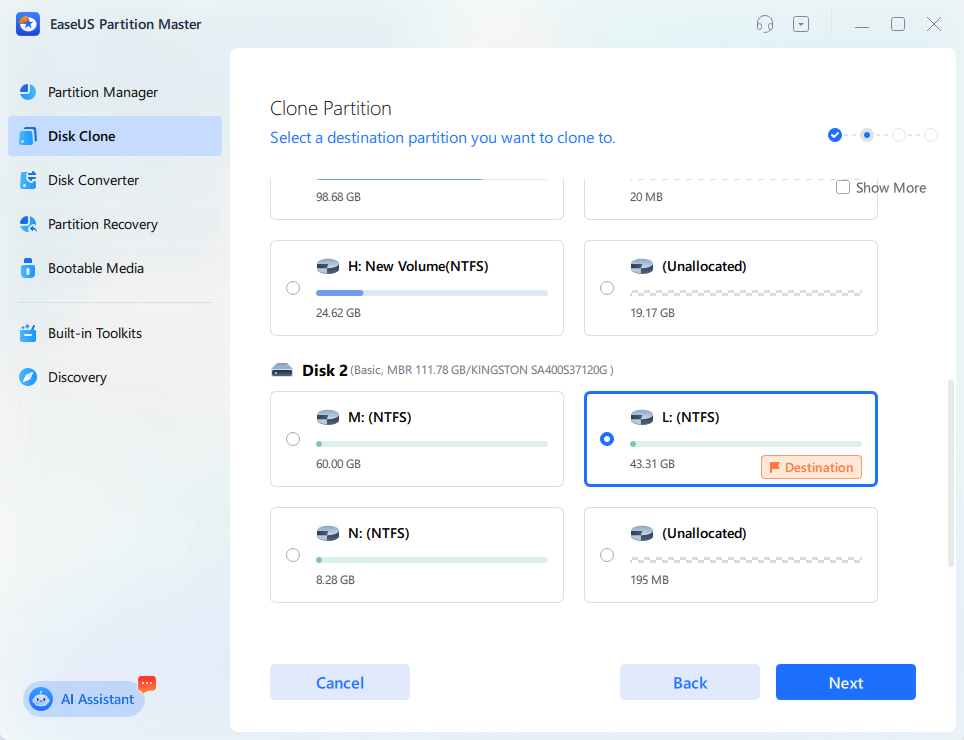Go to Disk Converter section
Viewport: 964px width, 740px height.
[x=115, y=180]
